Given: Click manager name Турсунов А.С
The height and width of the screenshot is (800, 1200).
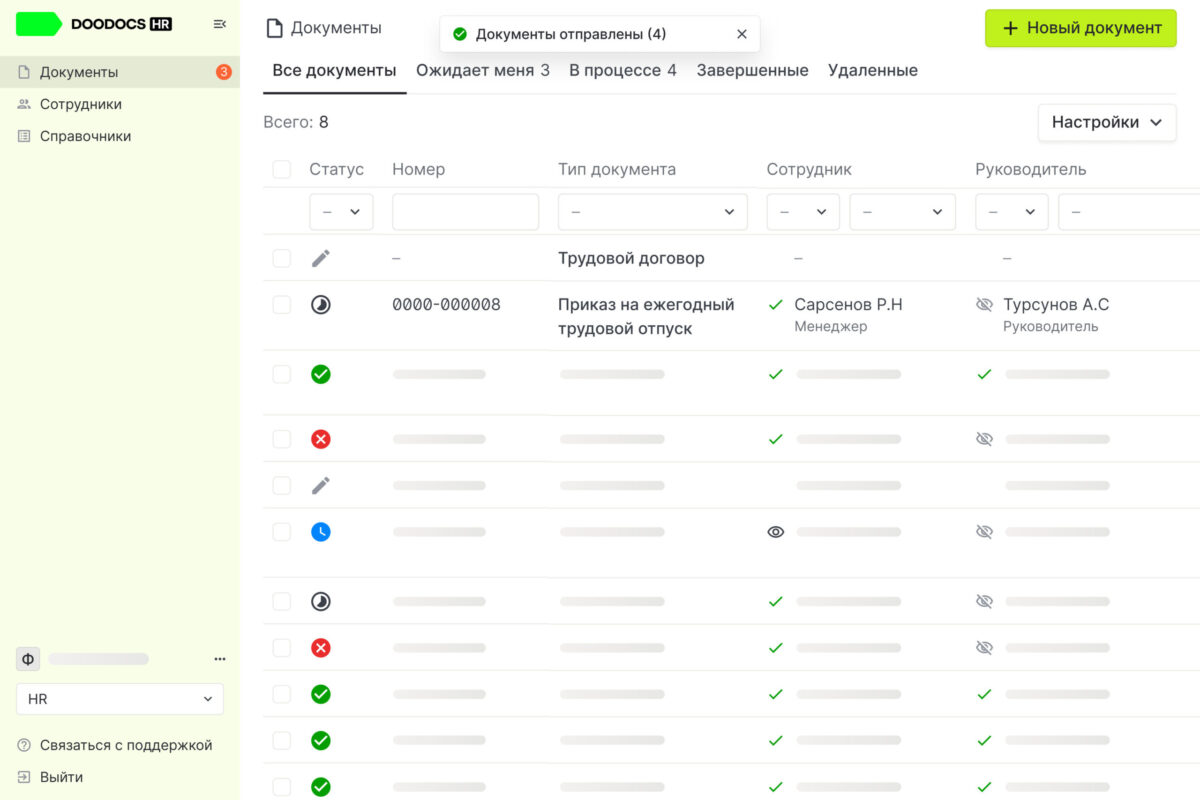Looking at the screenshot, I should (x=1056, y=304).
